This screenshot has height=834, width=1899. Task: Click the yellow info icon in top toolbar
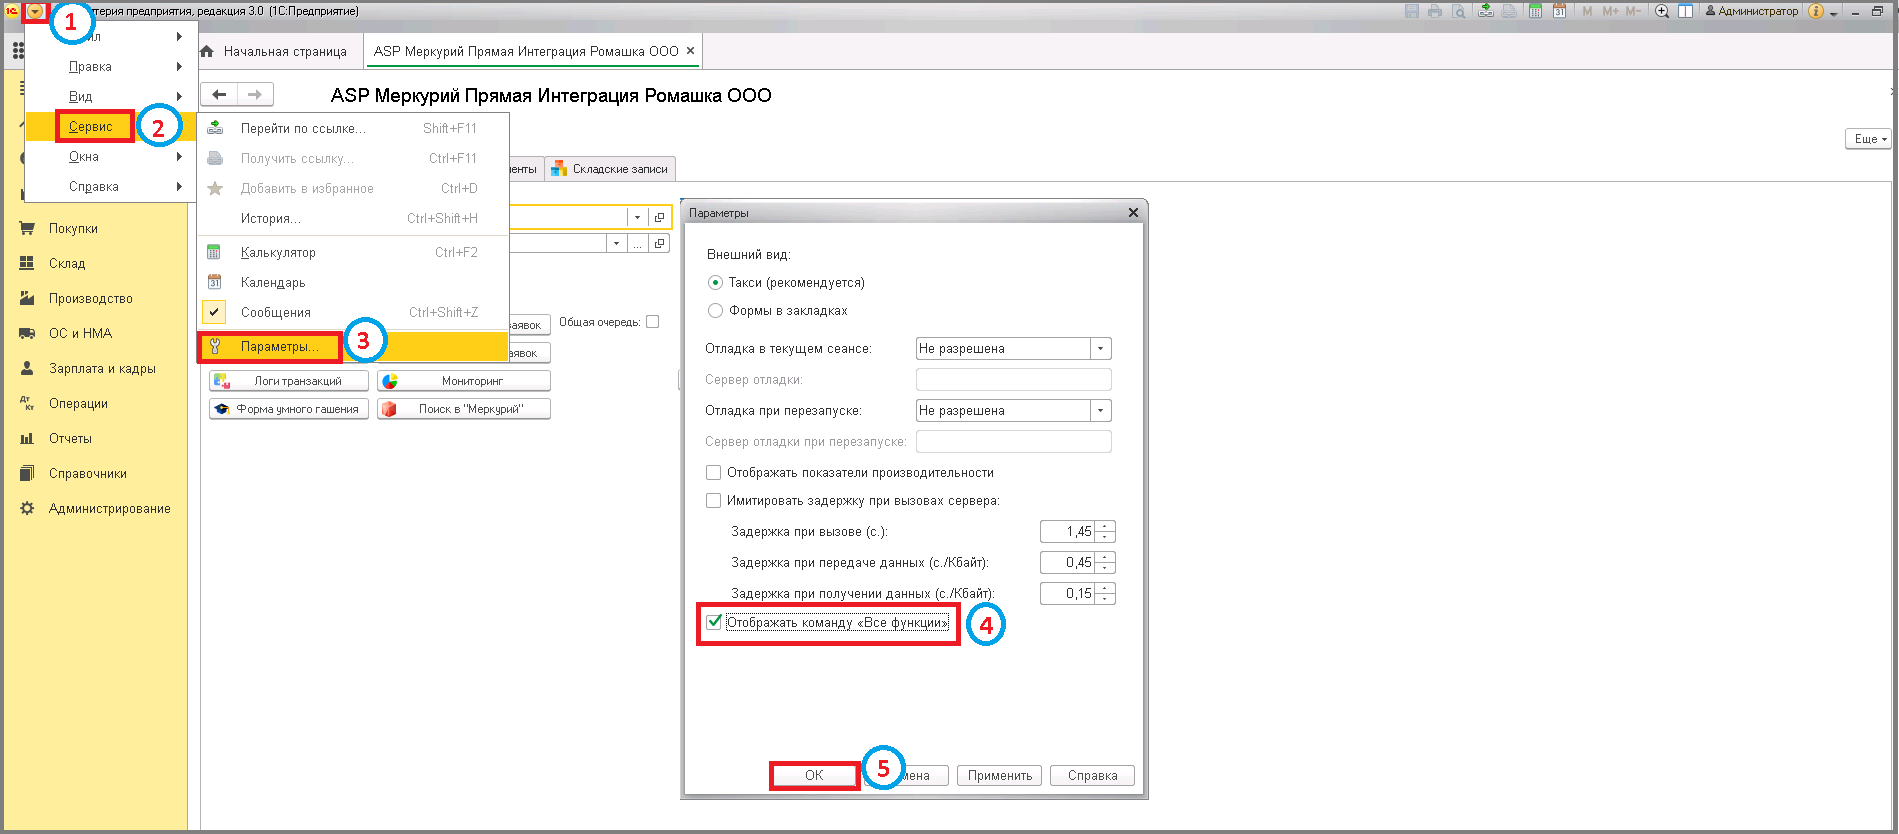[x=1816, y=11]
